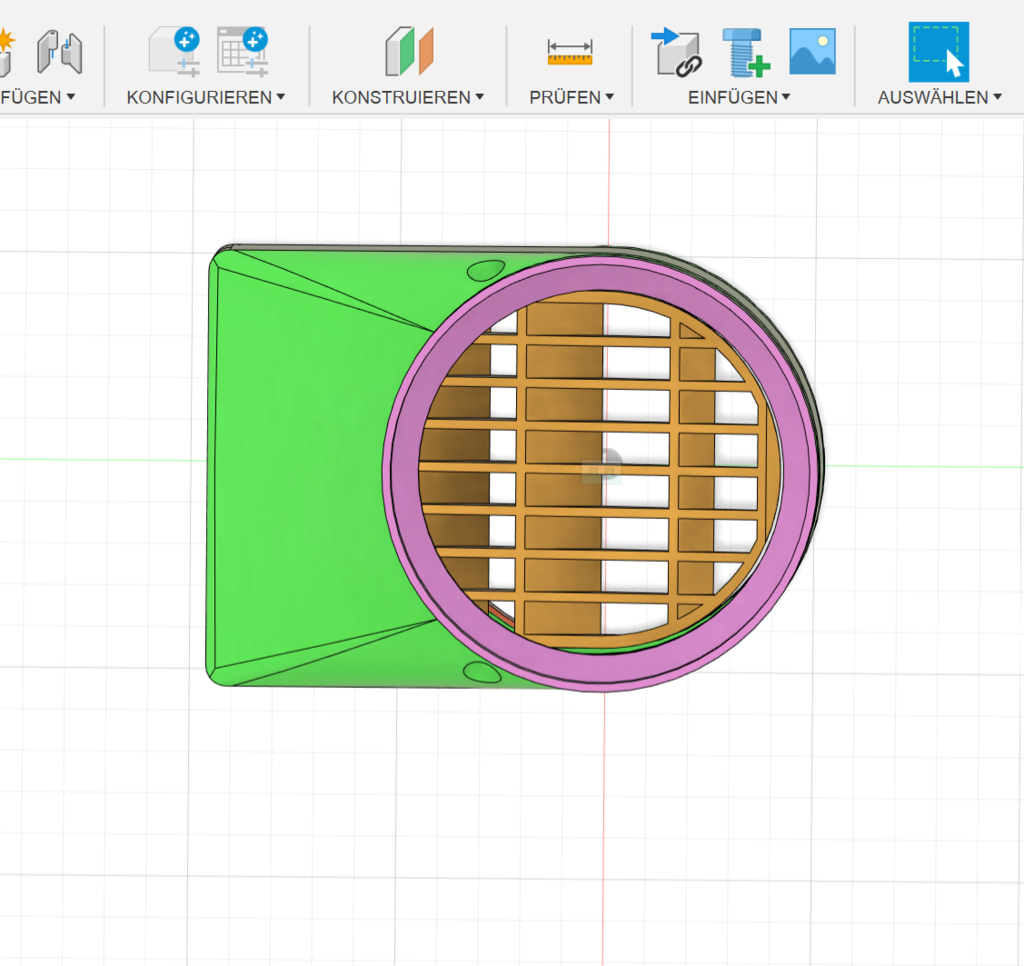Open the EINFÜGEN dropdown menu
This screenshot has height=966, width=1024.
[x=739, y=97]
